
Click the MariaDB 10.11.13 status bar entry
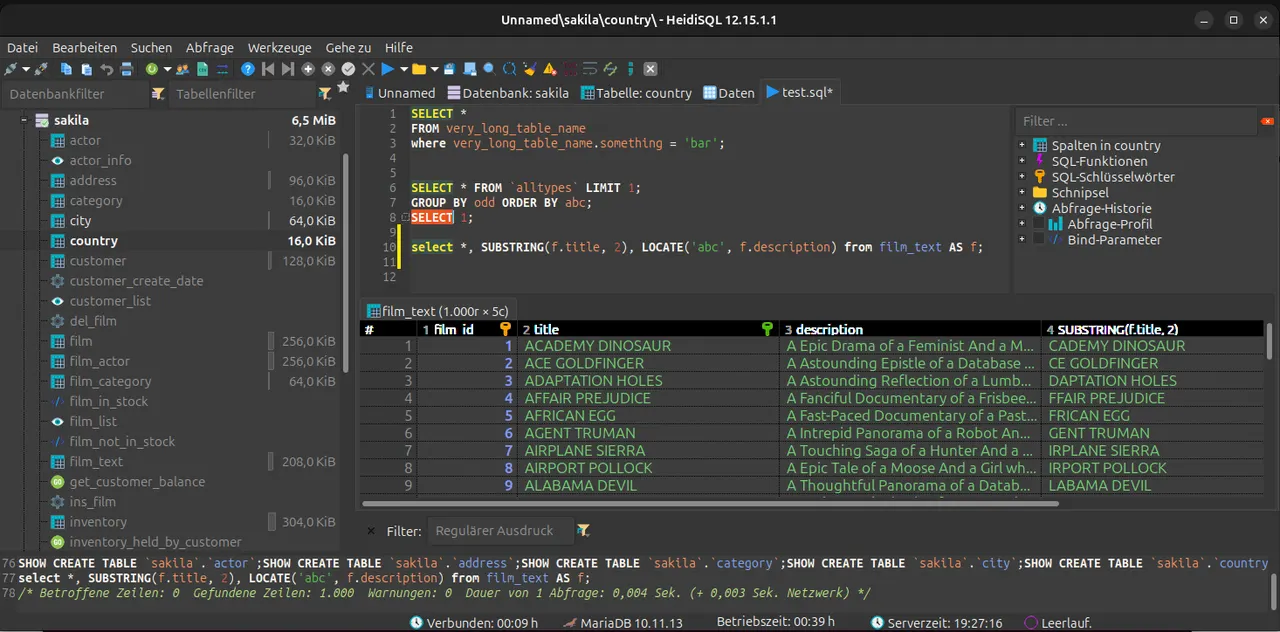(623, 623)
